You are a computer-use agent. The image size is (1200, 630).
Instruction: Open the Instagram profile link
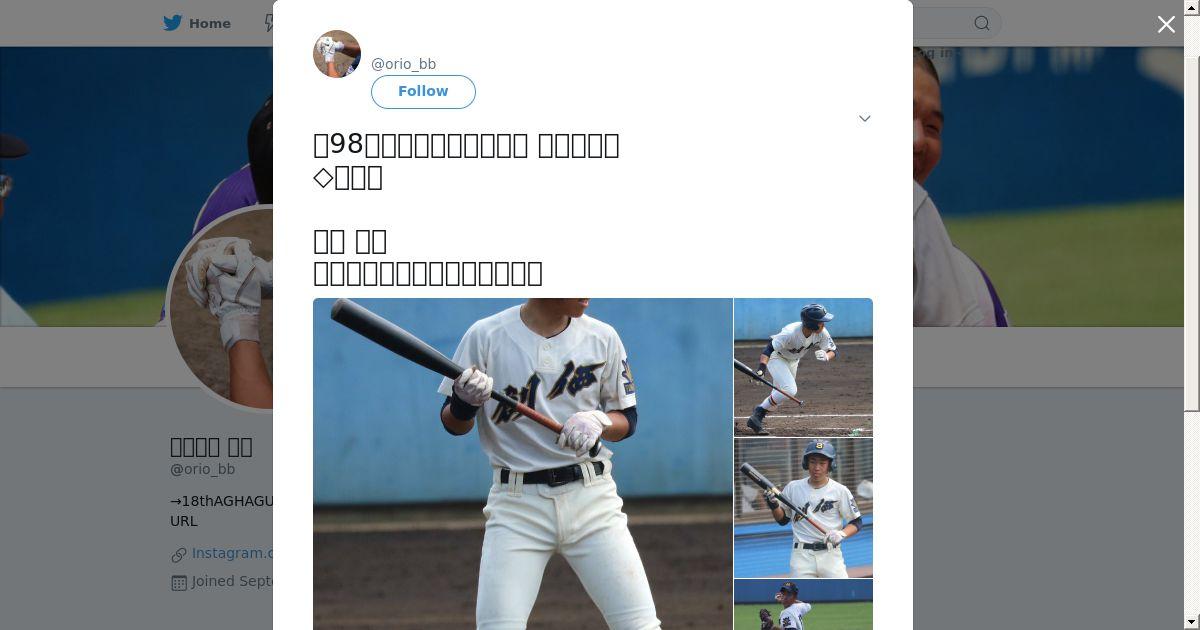(232, 553)
